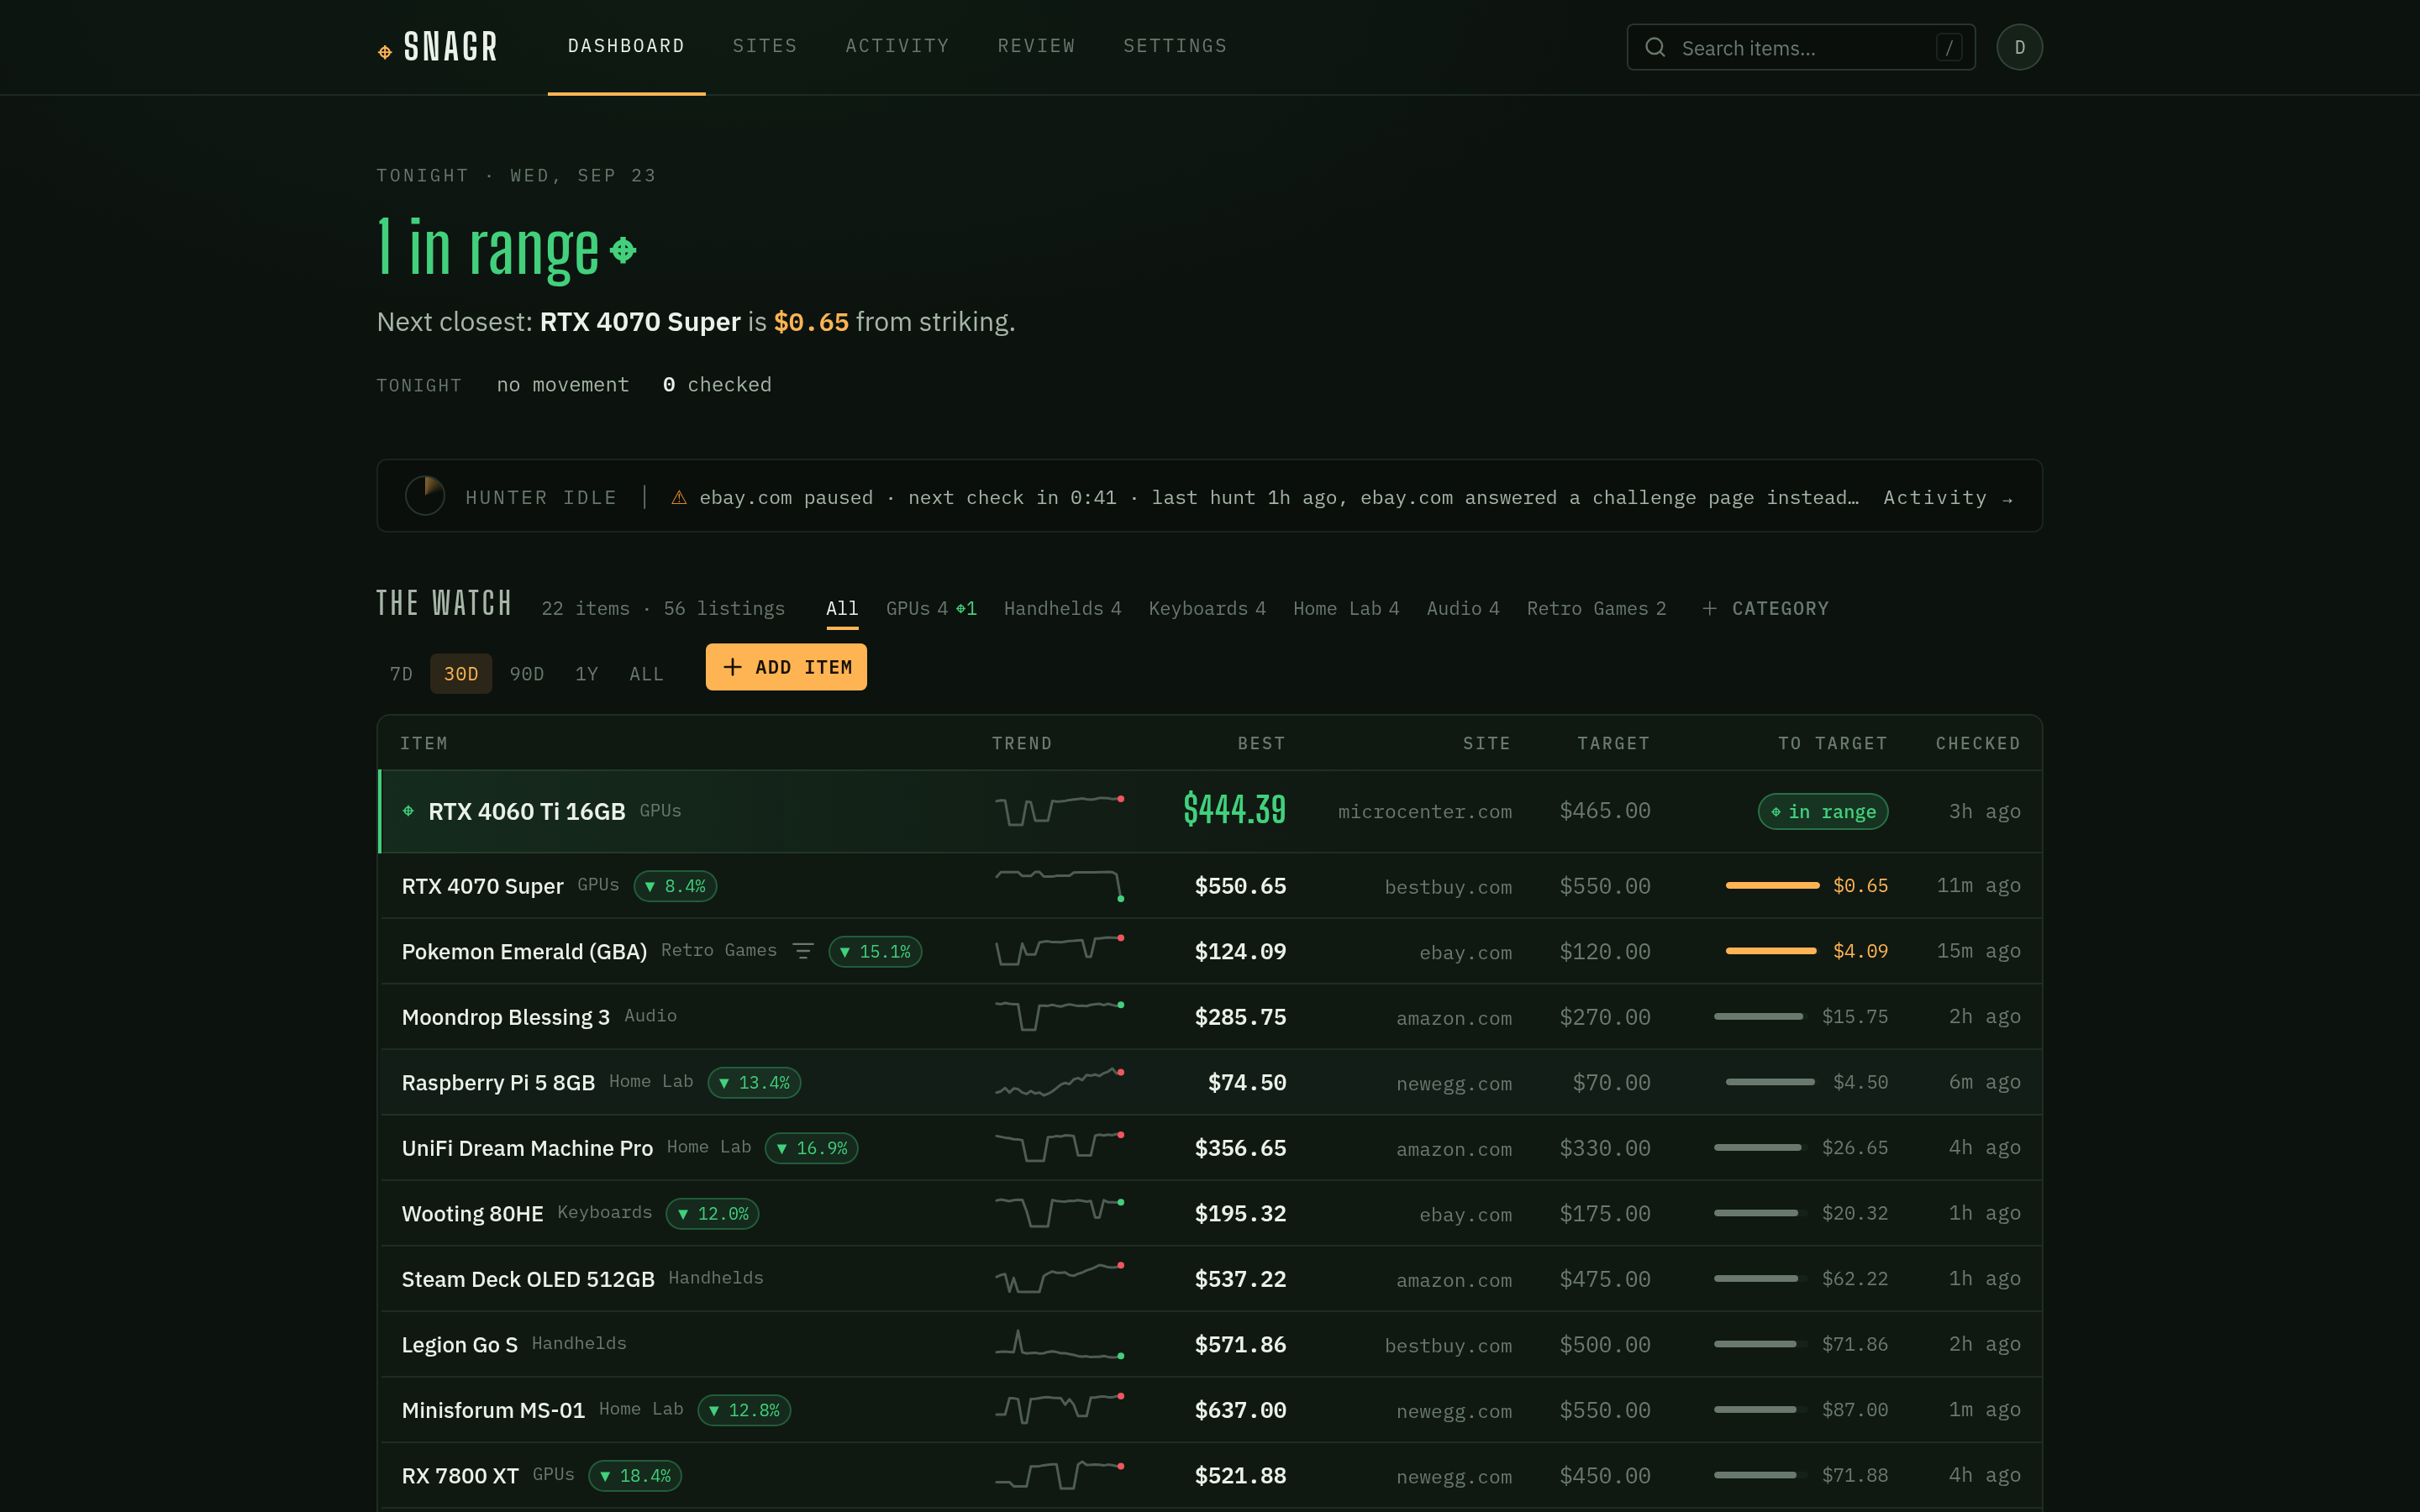The image size is (2420, 1512).
Task: Select the 90D time range
Action: (x=527, y=674)
